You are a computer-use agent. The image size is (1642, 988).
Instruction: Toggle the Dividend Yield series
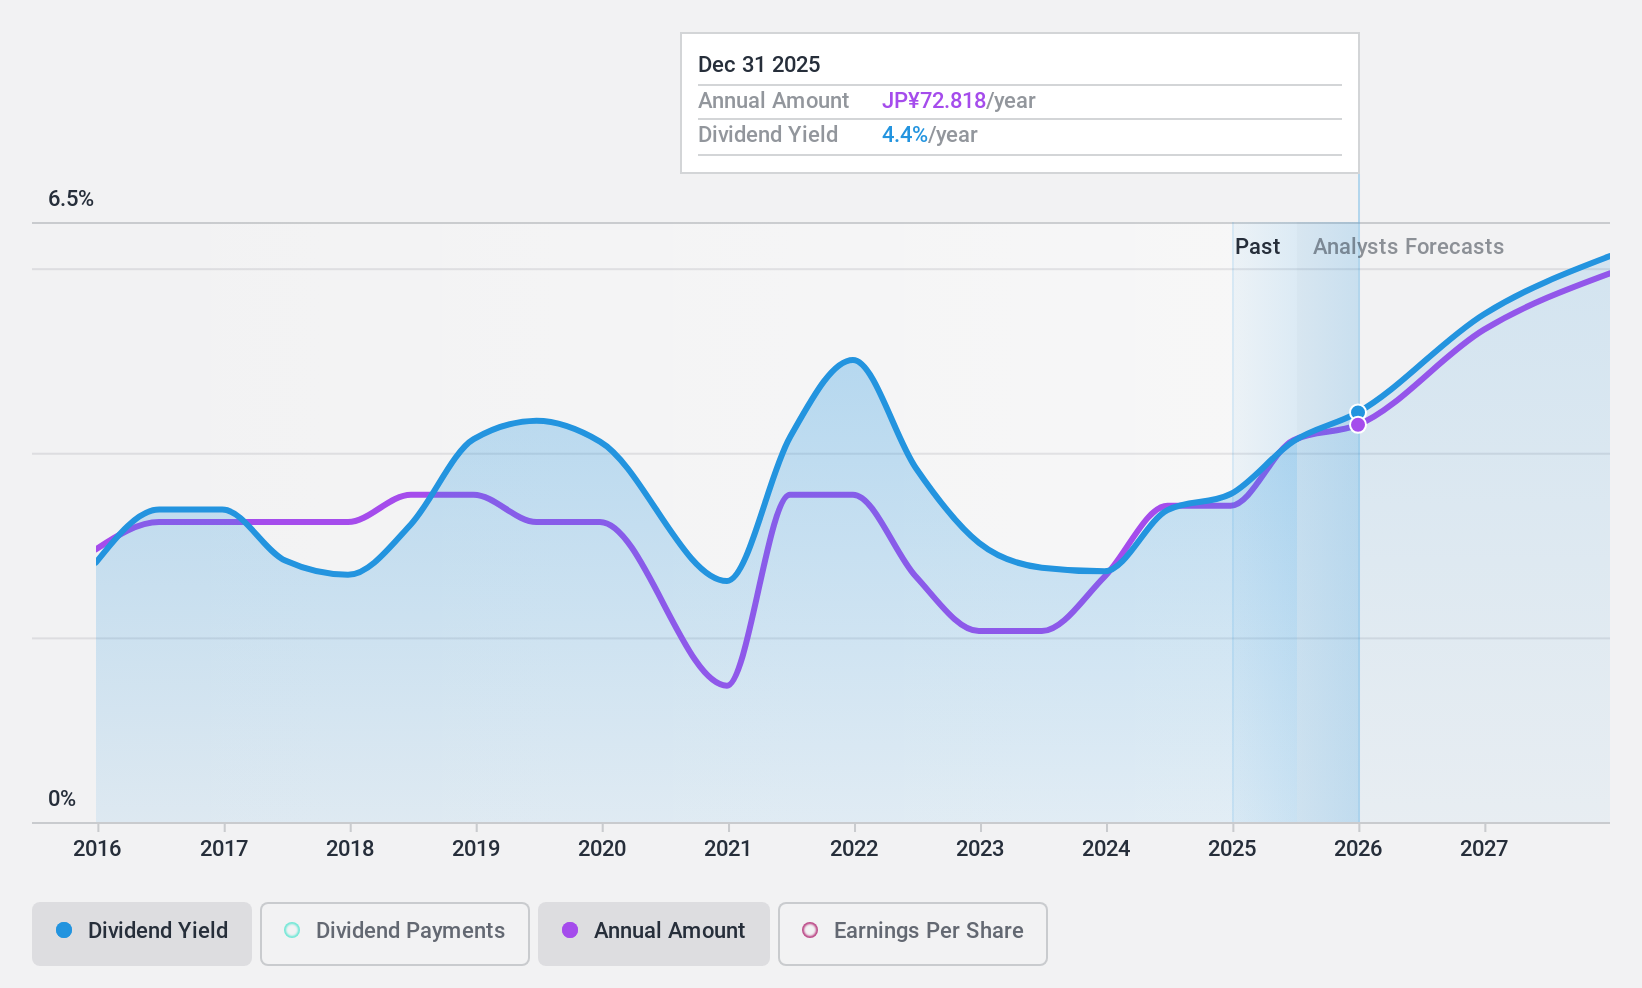click(x=142, y=934)
